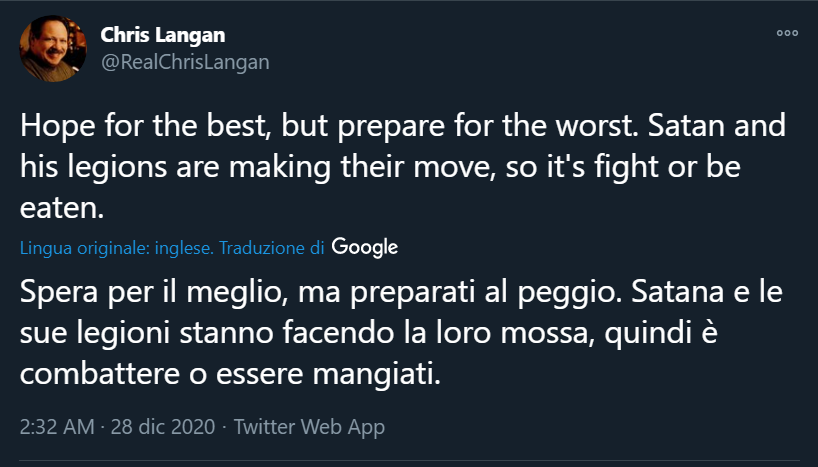Open the three-dot more options menu
Viewport: 818px width, 467px height.
point(787,33)
